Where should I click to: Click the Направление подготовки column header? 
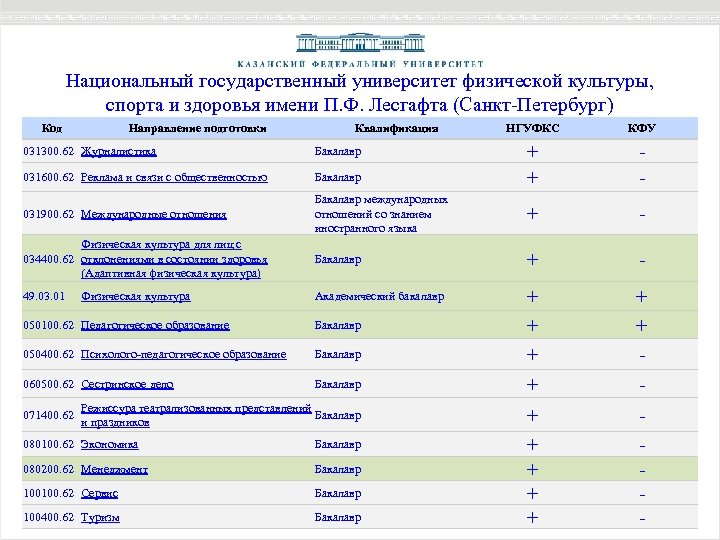[x=197, y=128]
